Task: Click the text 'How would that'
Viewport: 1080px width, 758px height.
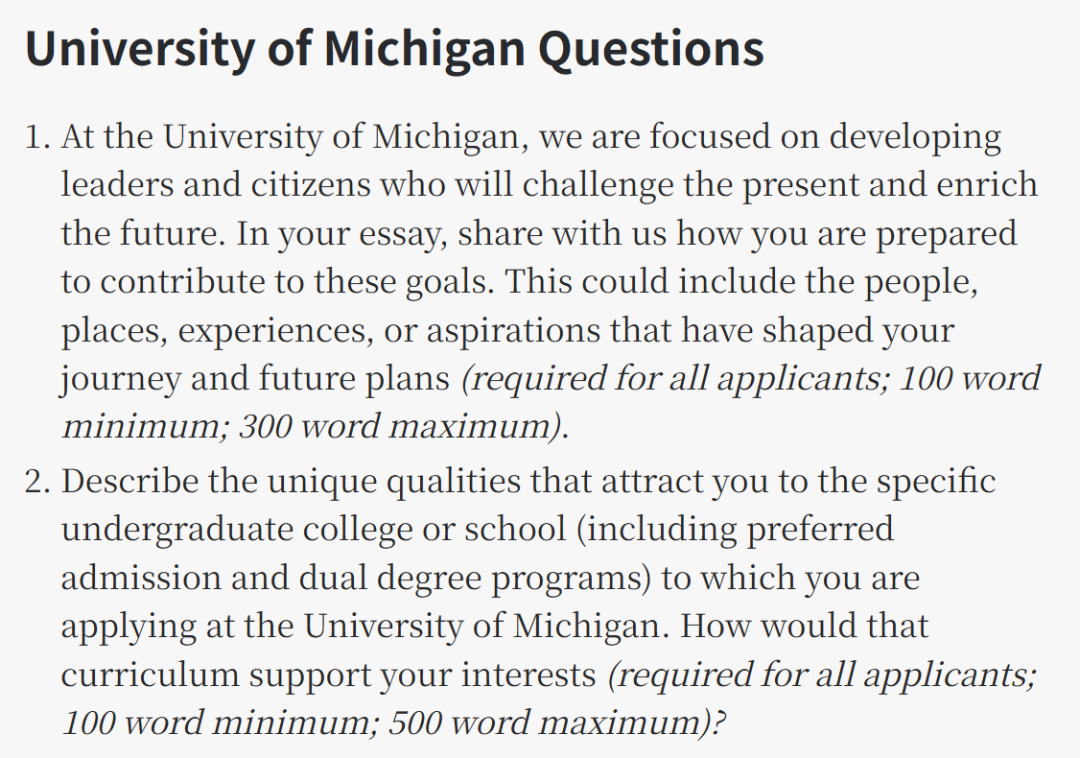Action: click(x=804, y=626)
